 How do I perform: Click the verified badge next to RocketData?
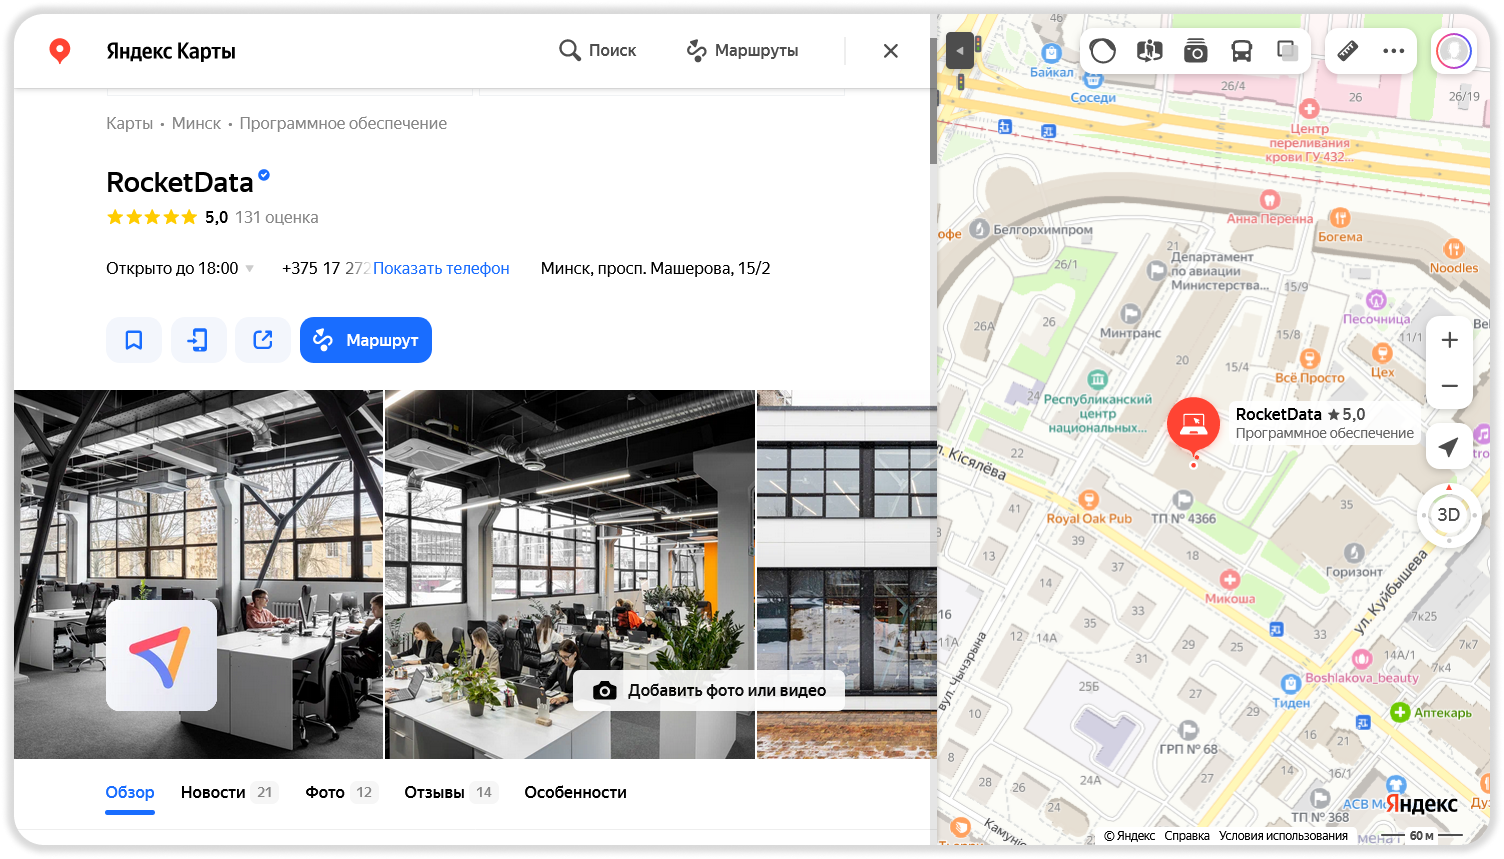coord(264,175)
